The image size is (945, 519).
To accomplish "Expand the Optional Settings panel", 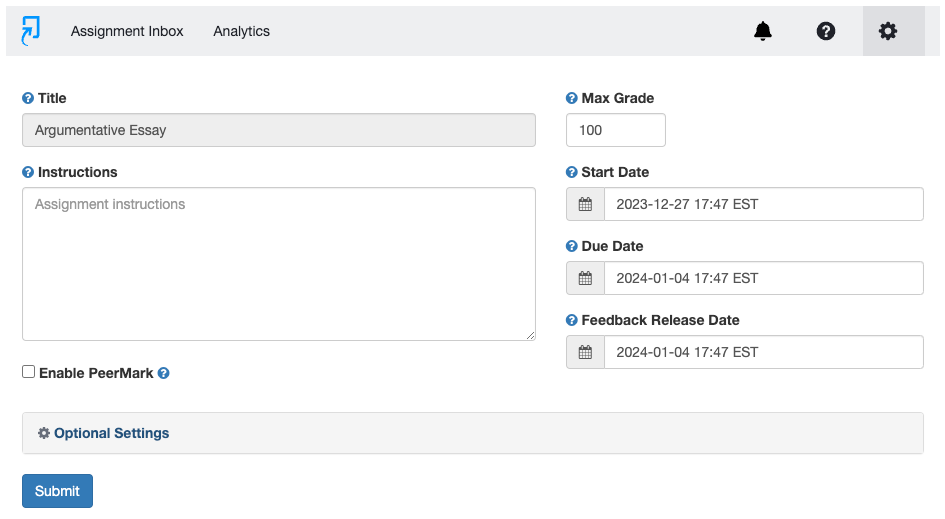I will coord(472,433).
